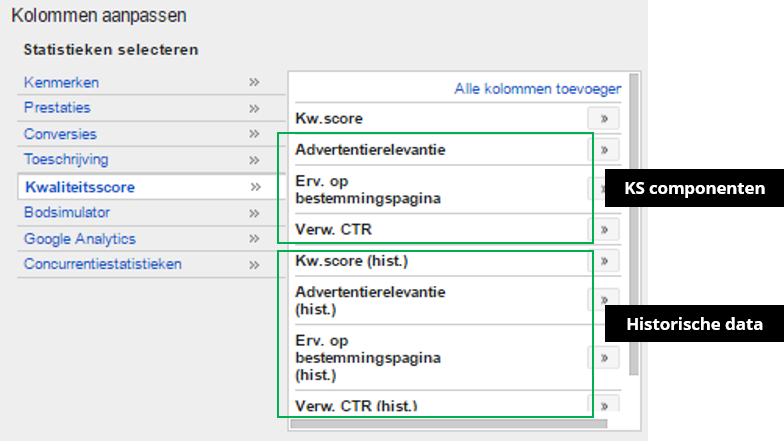Open the Bodsimulator category
Screen dimensions: 784x441
click(x=67, y=213)
